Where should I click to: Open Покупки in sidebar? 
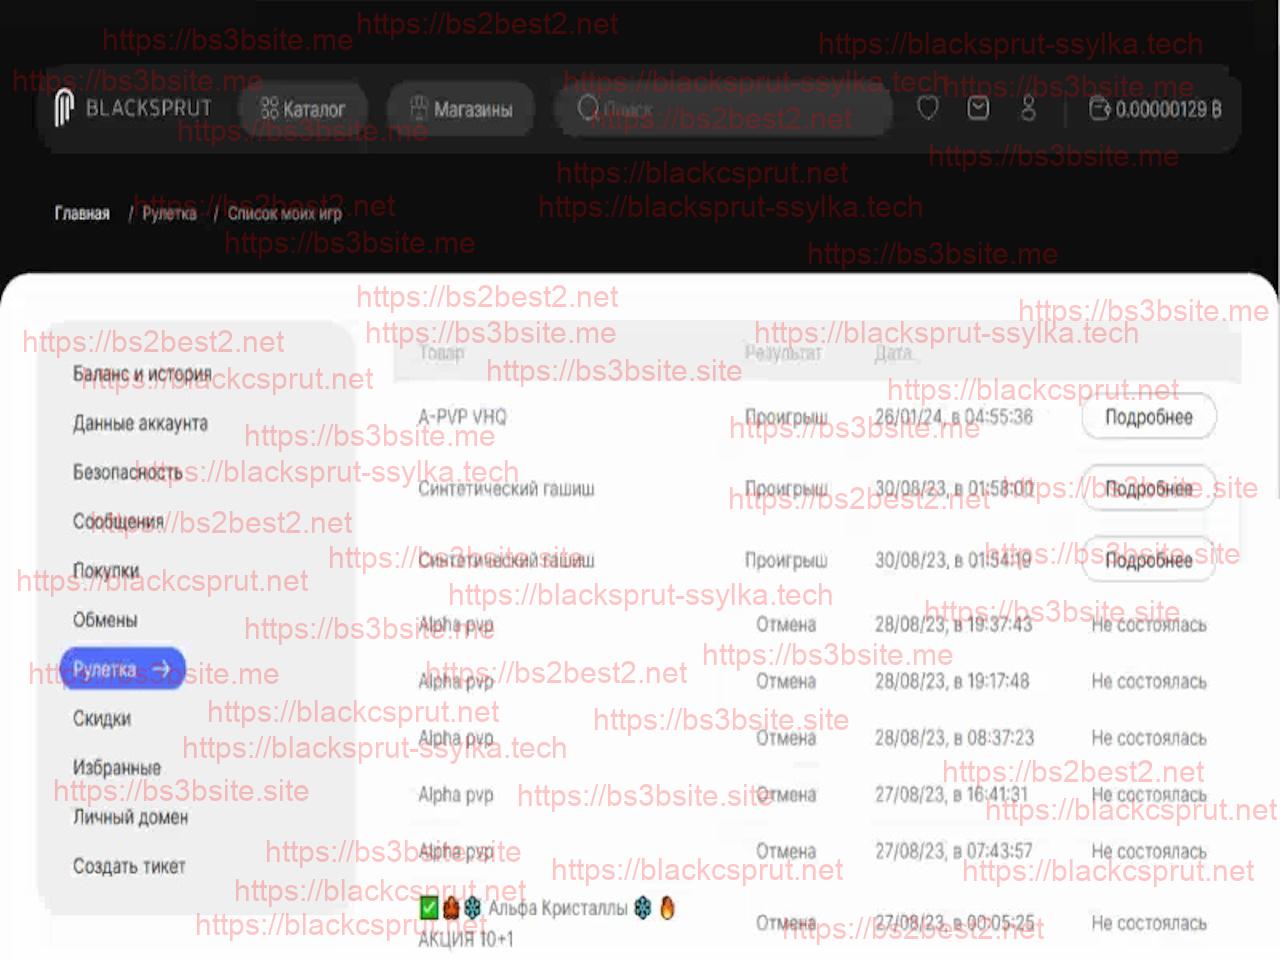(106, 570)
